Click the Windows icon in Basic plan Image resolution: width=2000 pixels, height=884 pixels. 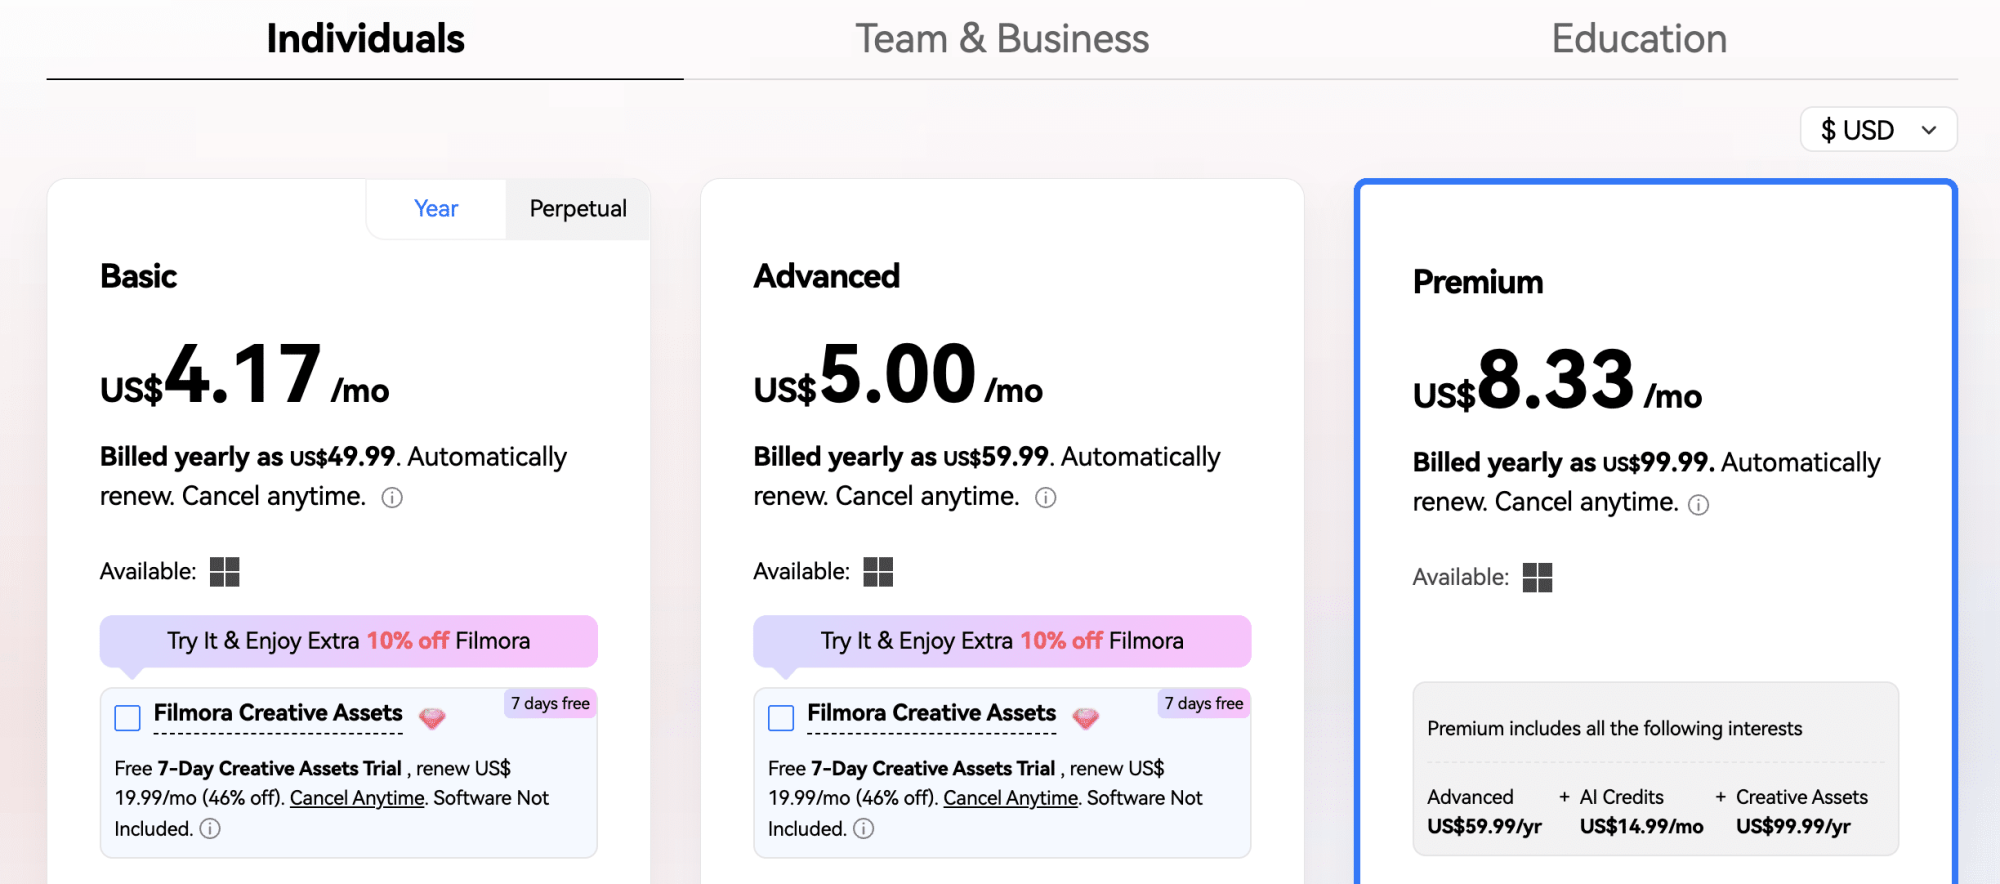225,572
